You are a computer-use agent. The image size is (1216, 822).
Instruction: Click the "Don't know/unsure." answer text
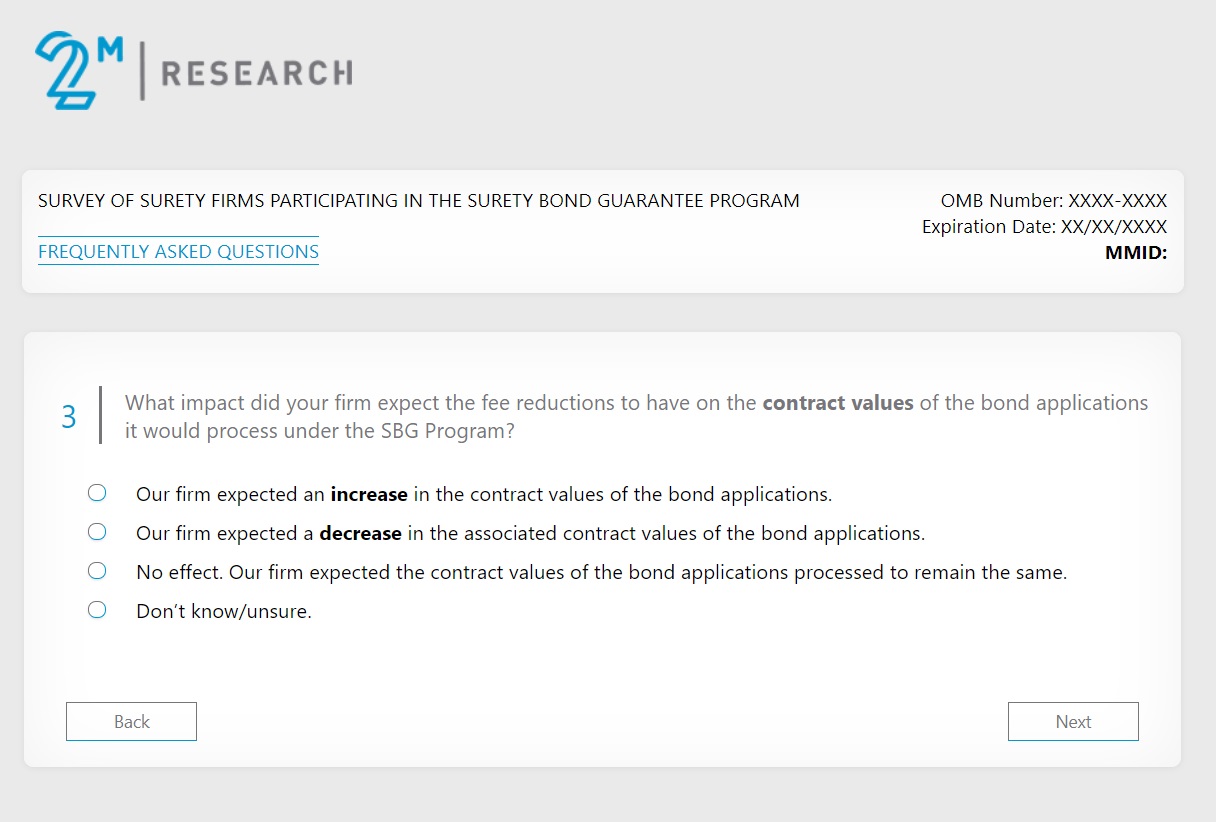[x=224, y=612]
